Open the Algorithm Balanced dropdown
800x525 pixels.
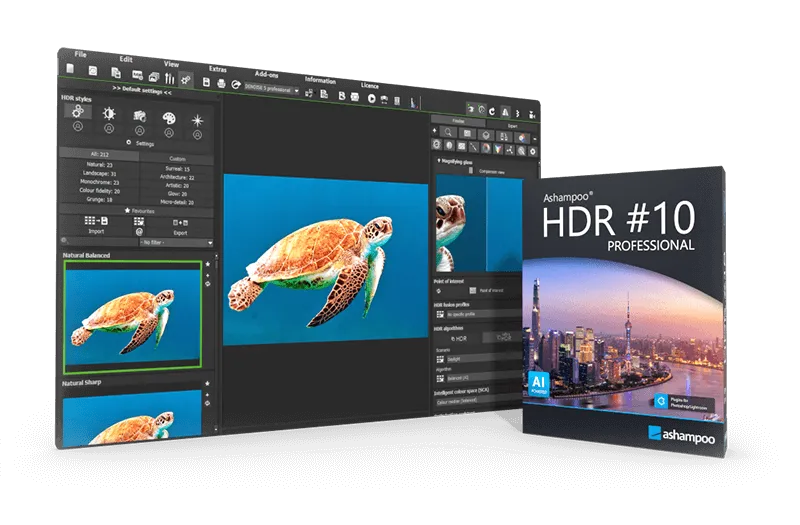[x=484, y=378]
